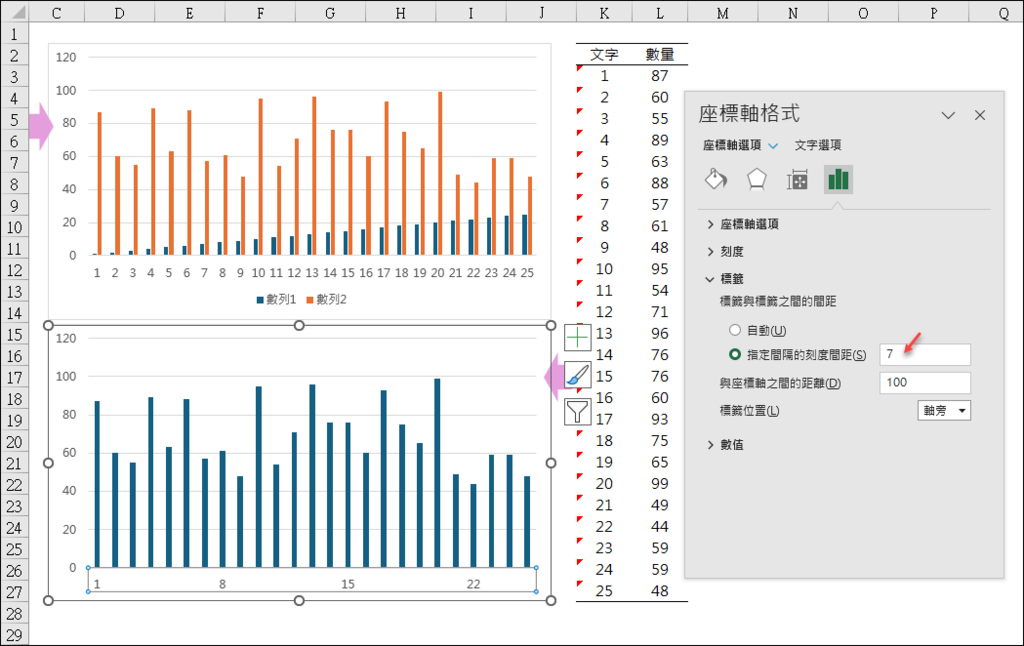Switch to the 文字選項 tab
Viewport: 1024px width, 646px height.
tap(818, 145)
